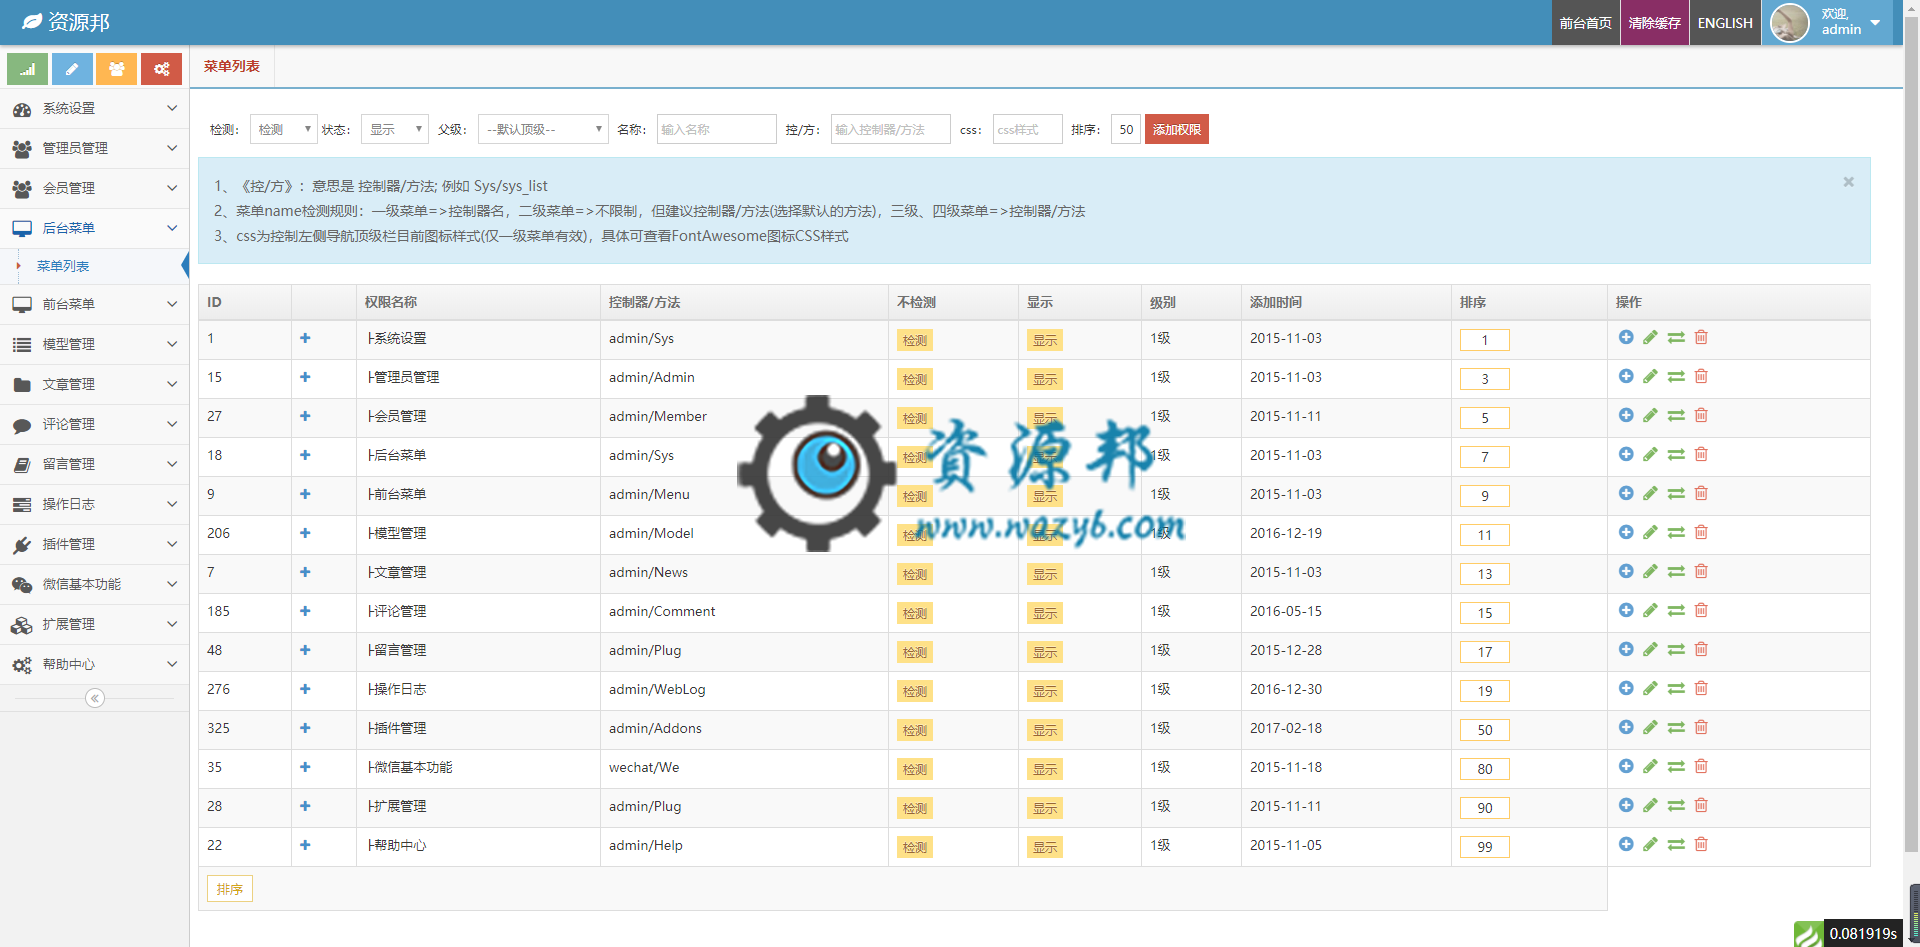Viewport: 1920px width, 947px height.
Task: Expand the 插件管理 row with plus sign
Action: click(x=305, y=728)
